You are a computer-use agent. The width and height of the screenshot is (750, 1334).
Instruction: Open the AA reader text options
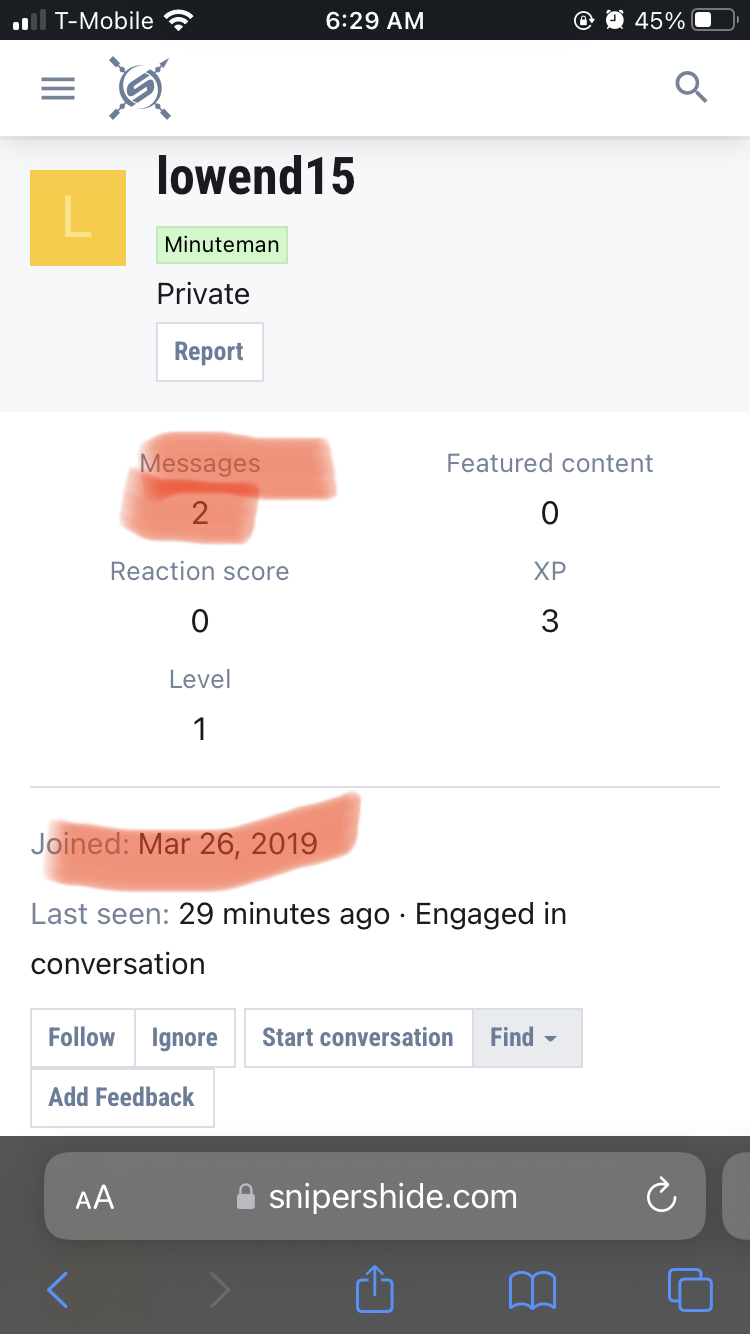(95, 1197)
